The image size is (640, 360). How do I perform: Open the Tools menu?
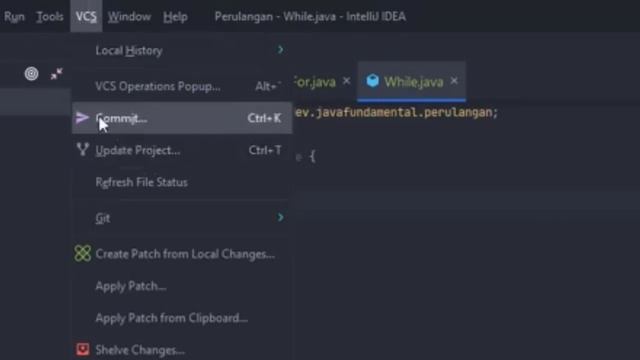[x=50, y=17]
